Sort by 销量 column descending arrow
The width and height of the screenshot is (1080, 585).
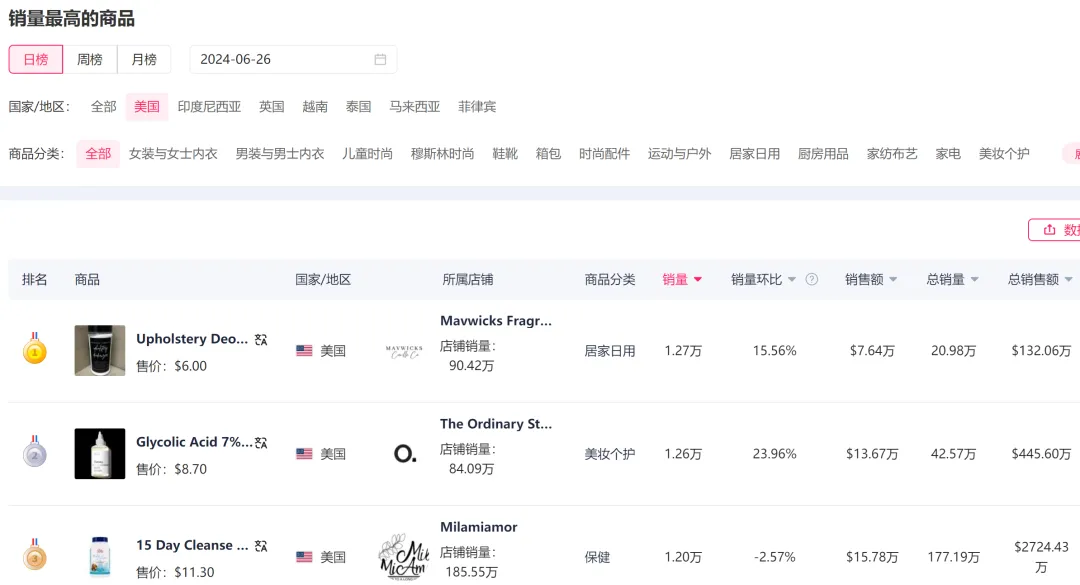tap(698, 280)
